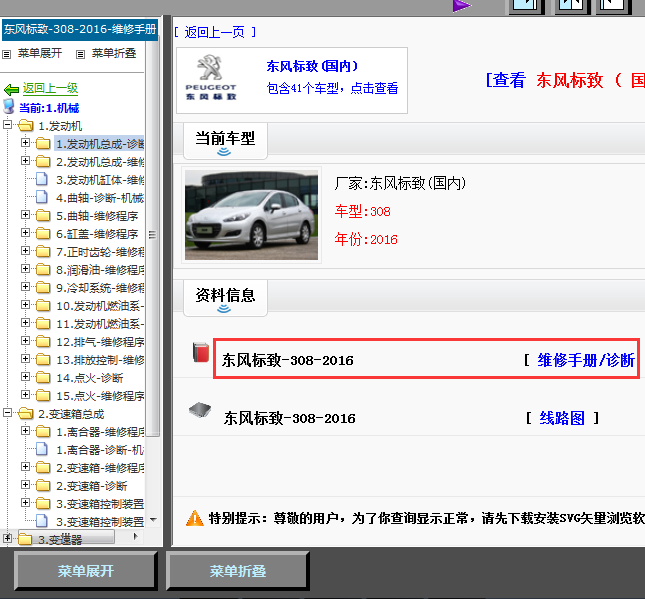This screenshot has height=599, width=645.
Task: Click the tree panel scroll-down arrow
Action: pos(153,520)
